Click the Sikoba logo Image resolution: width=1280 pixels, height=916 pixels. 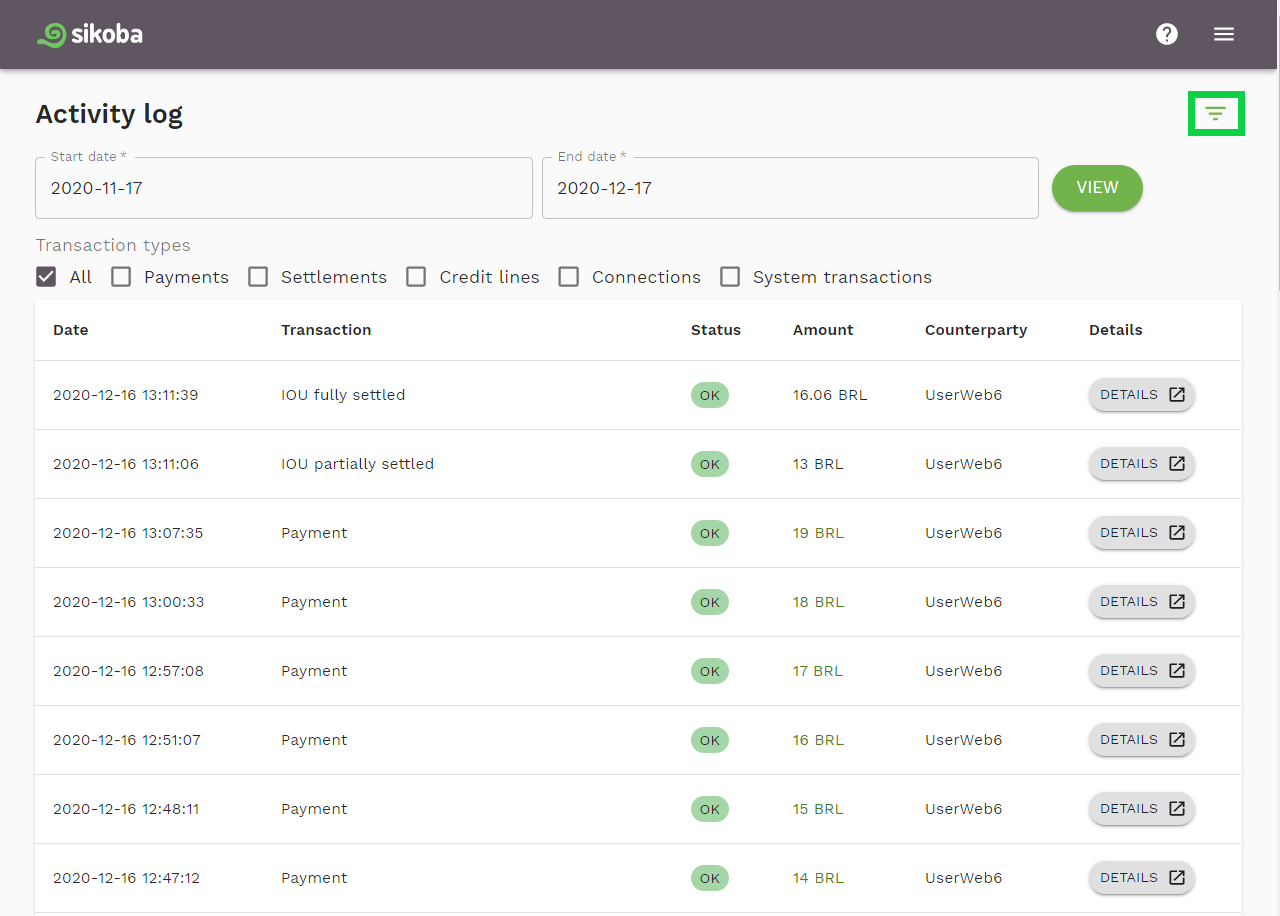90,34
